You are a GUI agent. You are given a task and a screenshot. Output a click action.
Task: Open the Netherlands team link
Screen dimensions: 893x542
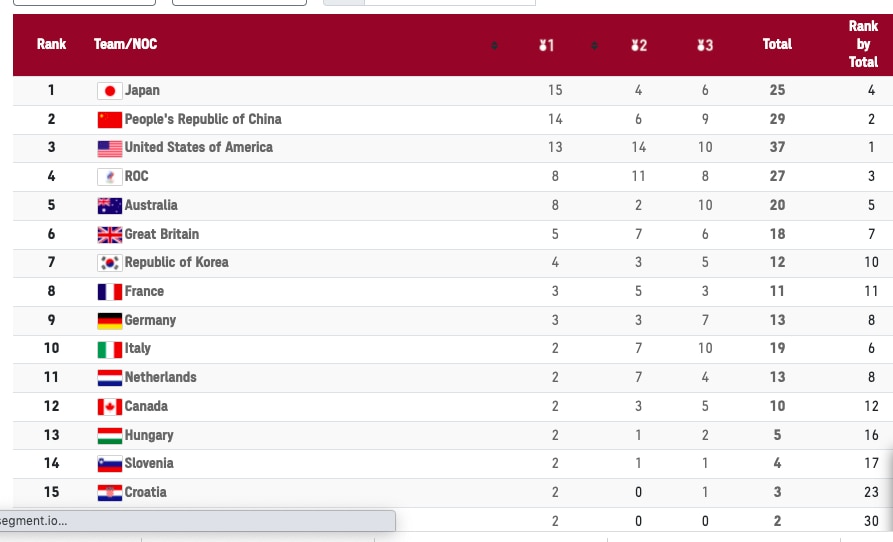160,377
